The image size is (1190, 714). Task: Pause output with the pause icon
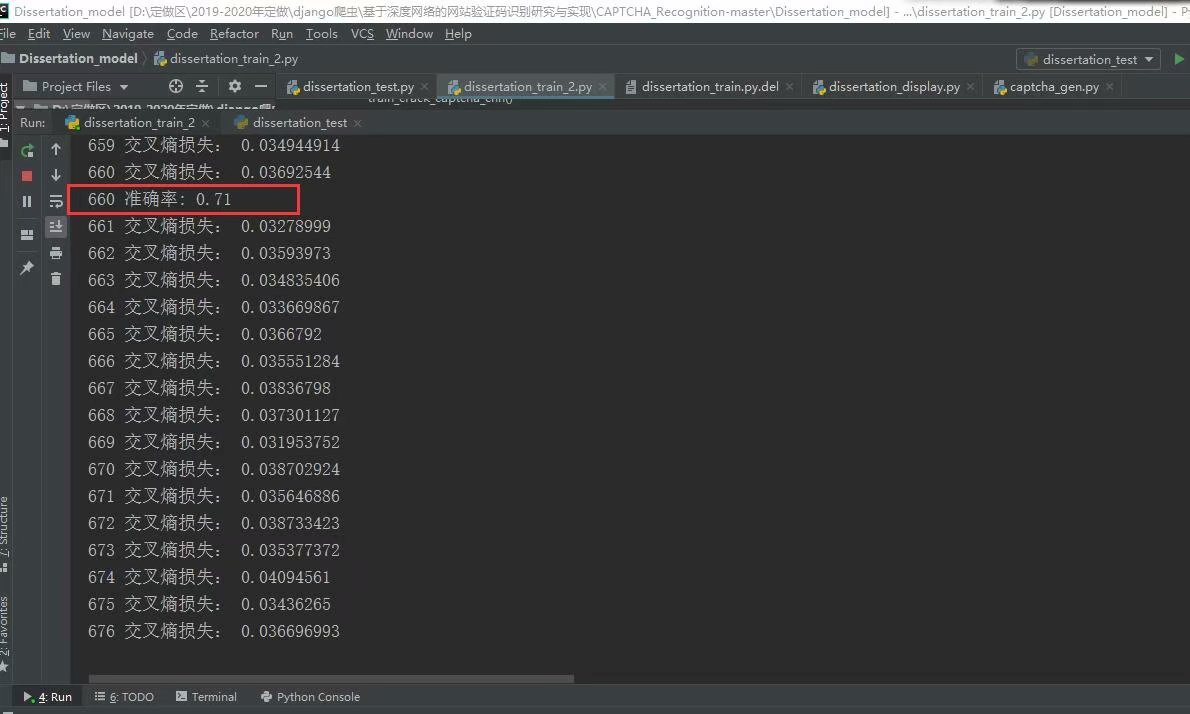pyautogui.click(x=27, y=201)
